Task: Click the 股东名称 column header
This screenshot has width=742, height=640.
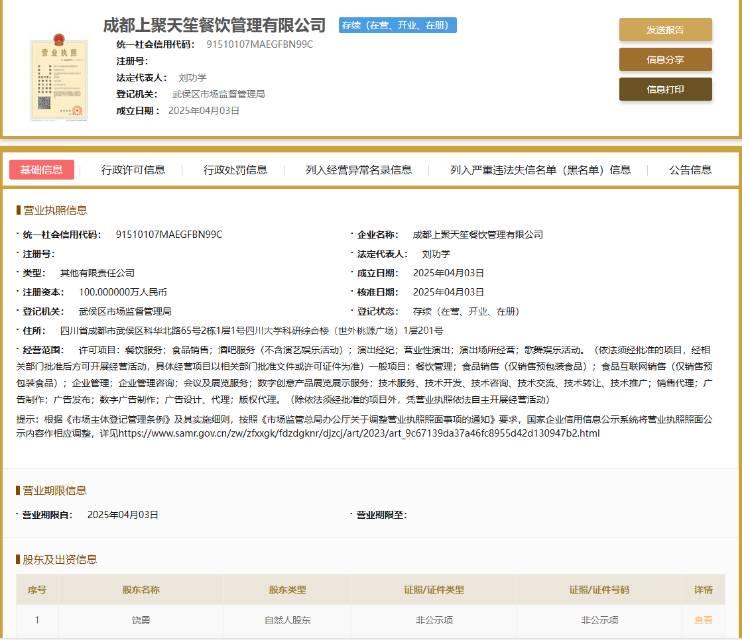Action: pos(141,590)
